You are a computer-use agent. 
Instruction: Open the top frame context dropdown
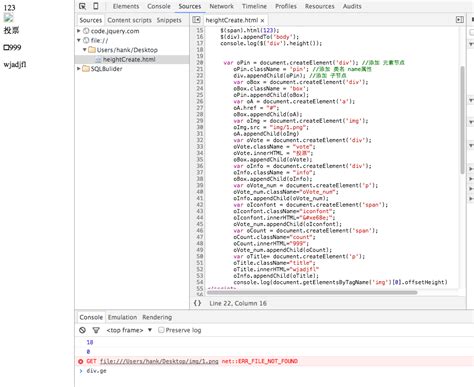[x=129, y=330]
